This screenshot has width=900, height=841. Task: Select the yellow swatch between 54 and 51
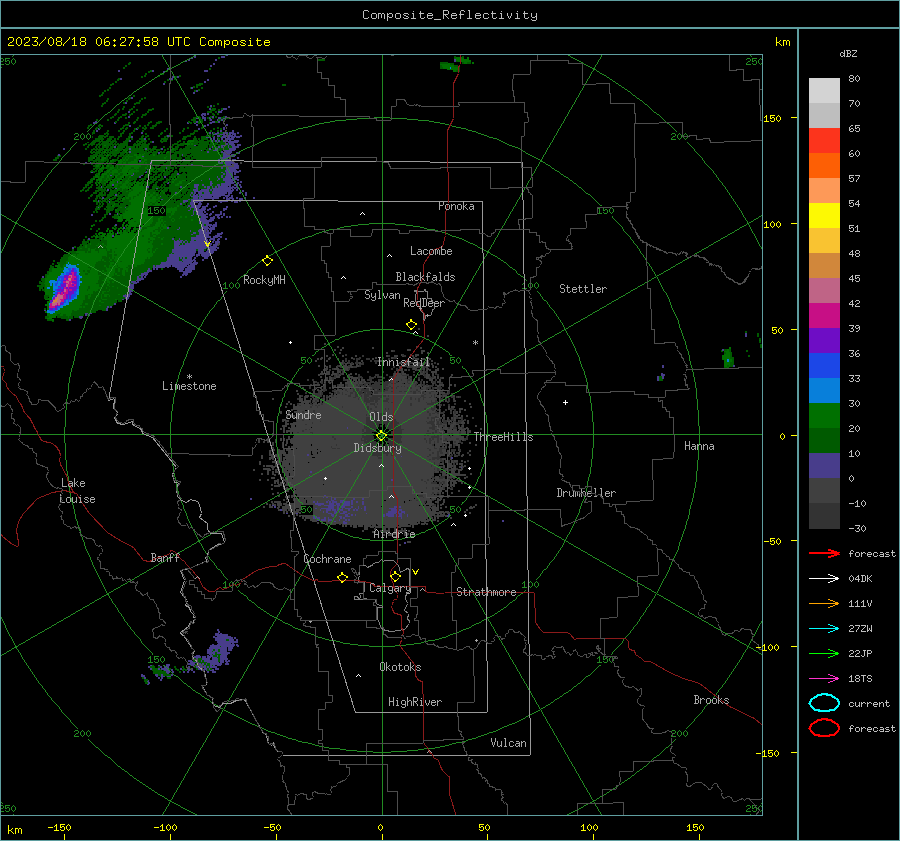[824, 216]
